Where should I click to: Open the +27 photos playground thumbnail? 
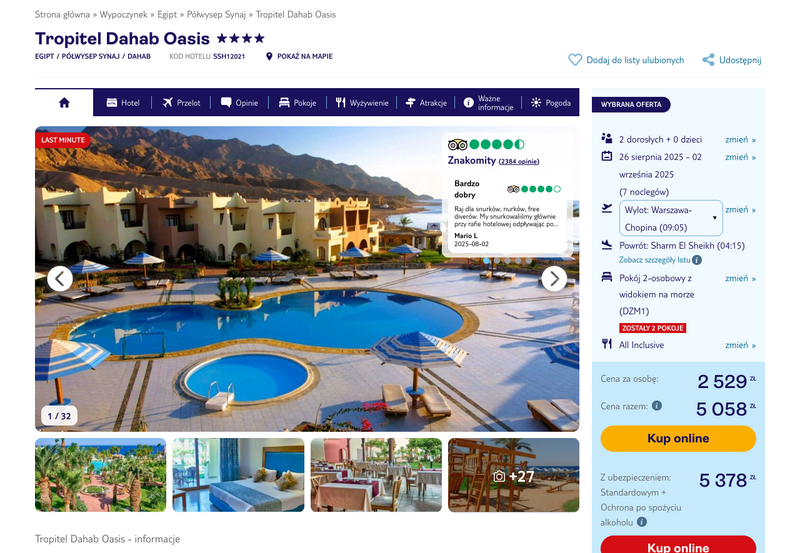(x=514, y=475)
